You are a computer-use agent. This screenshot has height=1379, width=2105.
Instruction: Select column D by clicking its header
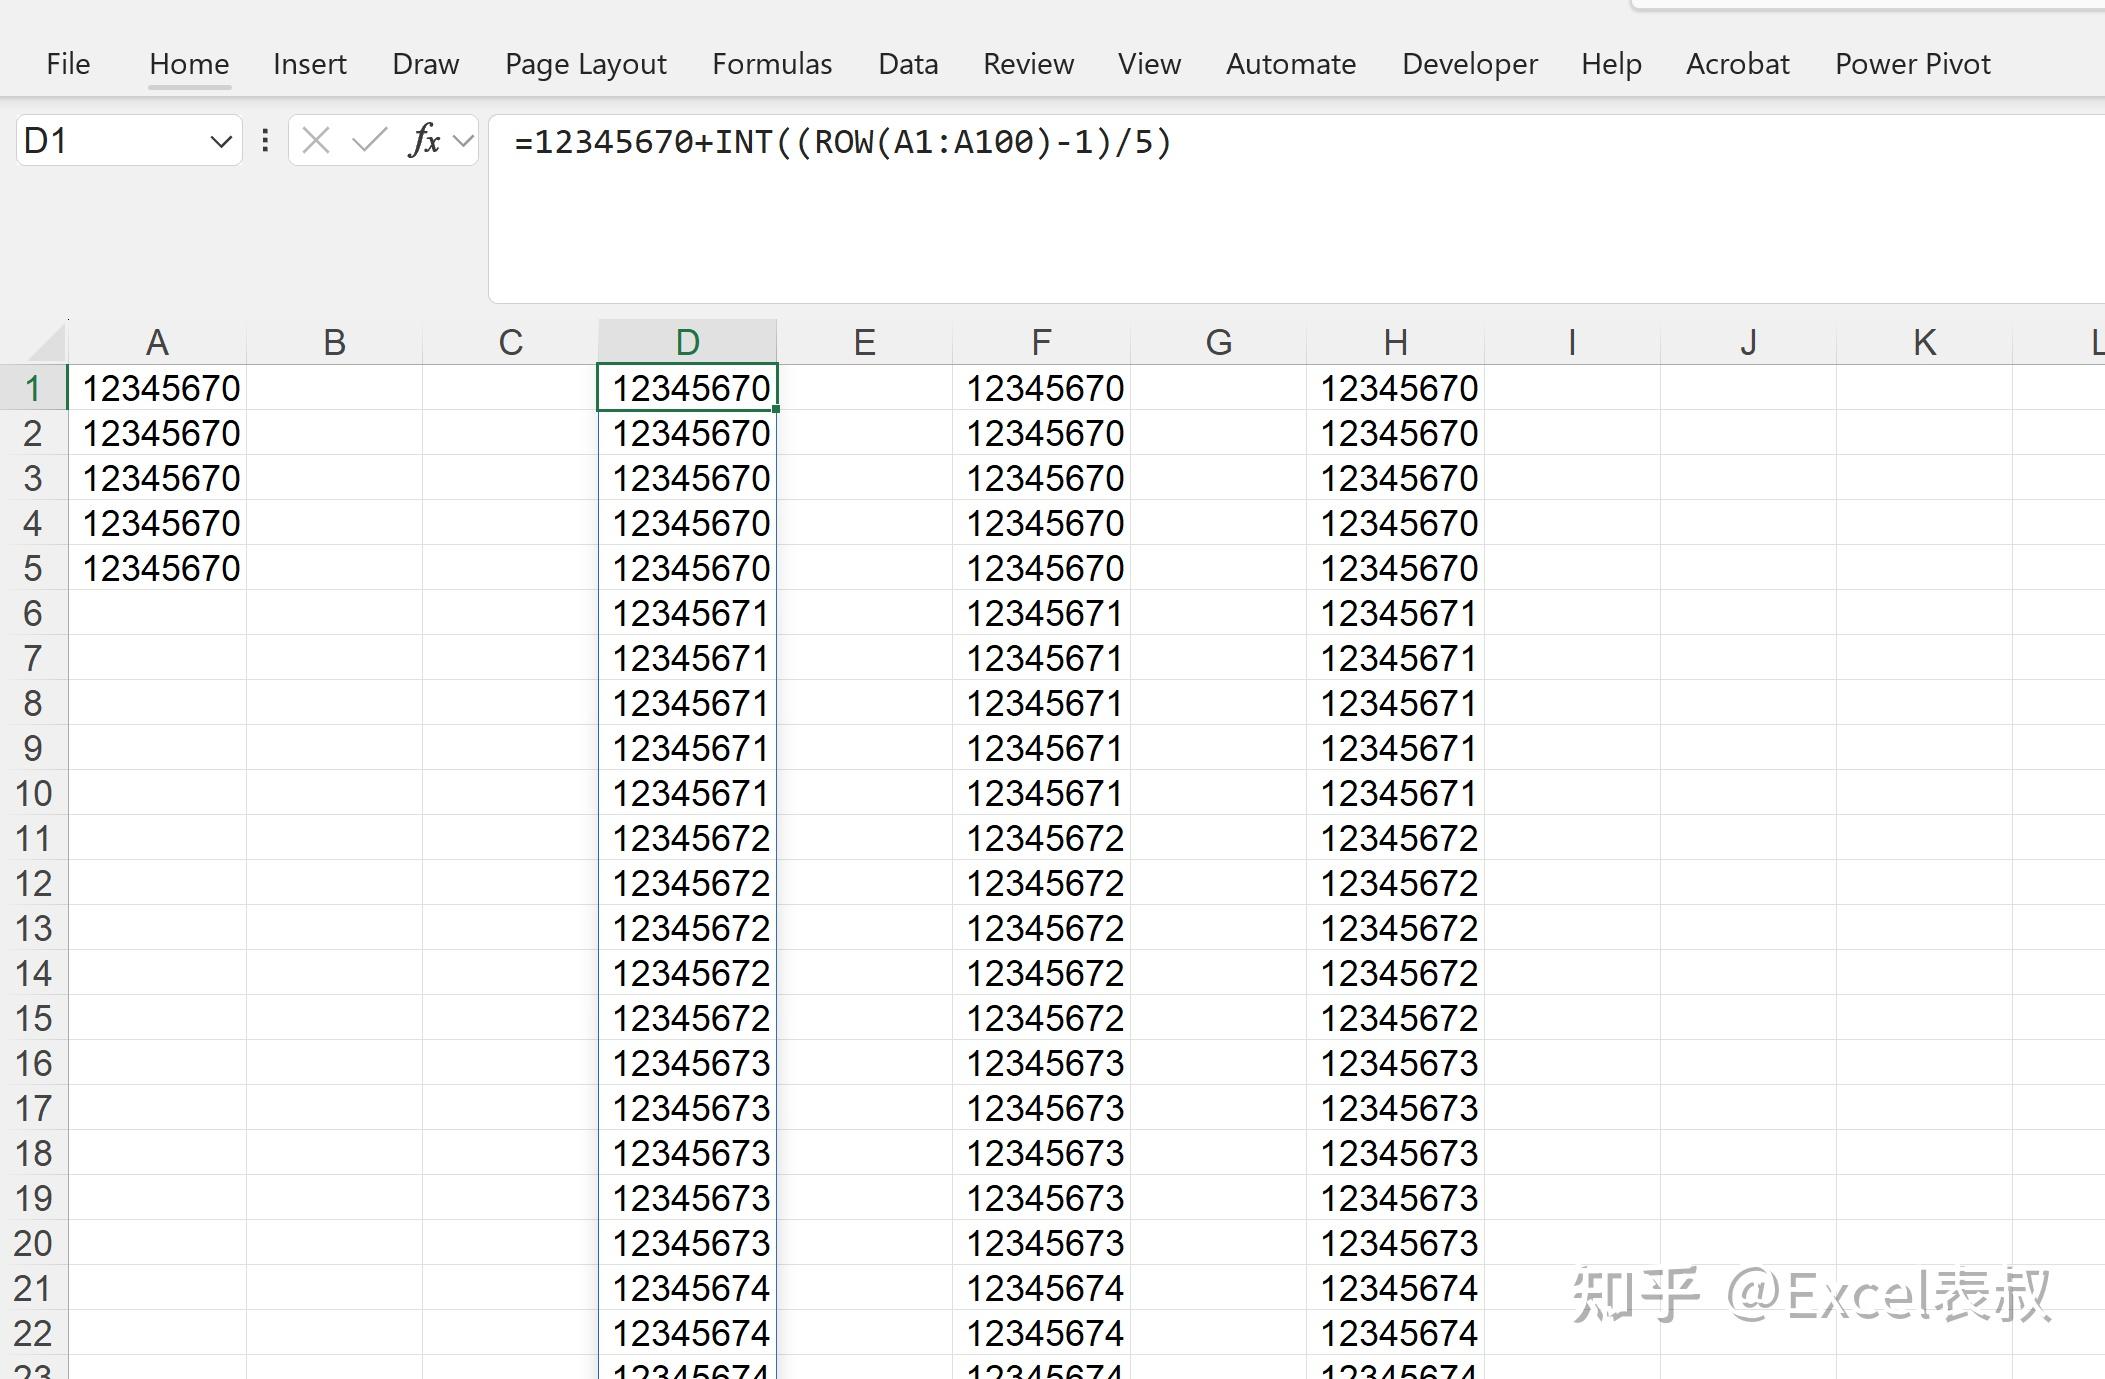(x=686, y=340)
